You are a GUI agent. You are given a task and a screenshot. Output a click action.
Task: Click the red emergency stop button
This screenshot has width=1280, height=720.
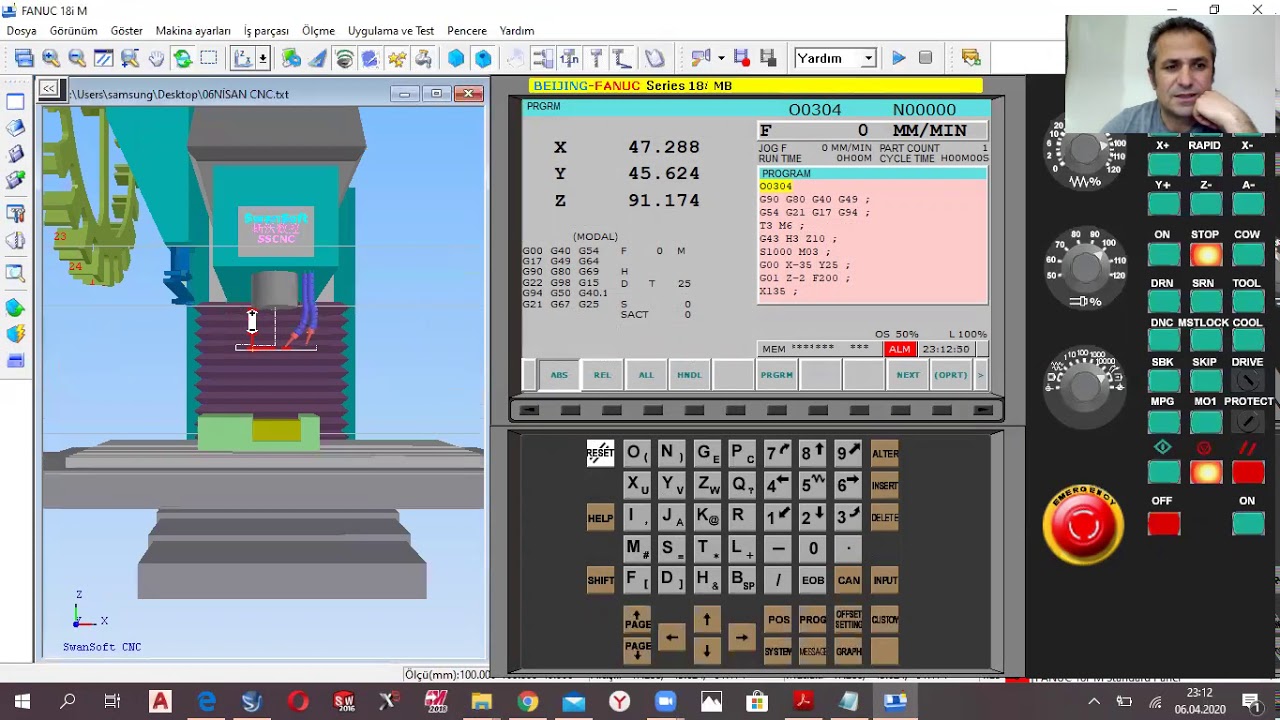tap(1083, 526)
